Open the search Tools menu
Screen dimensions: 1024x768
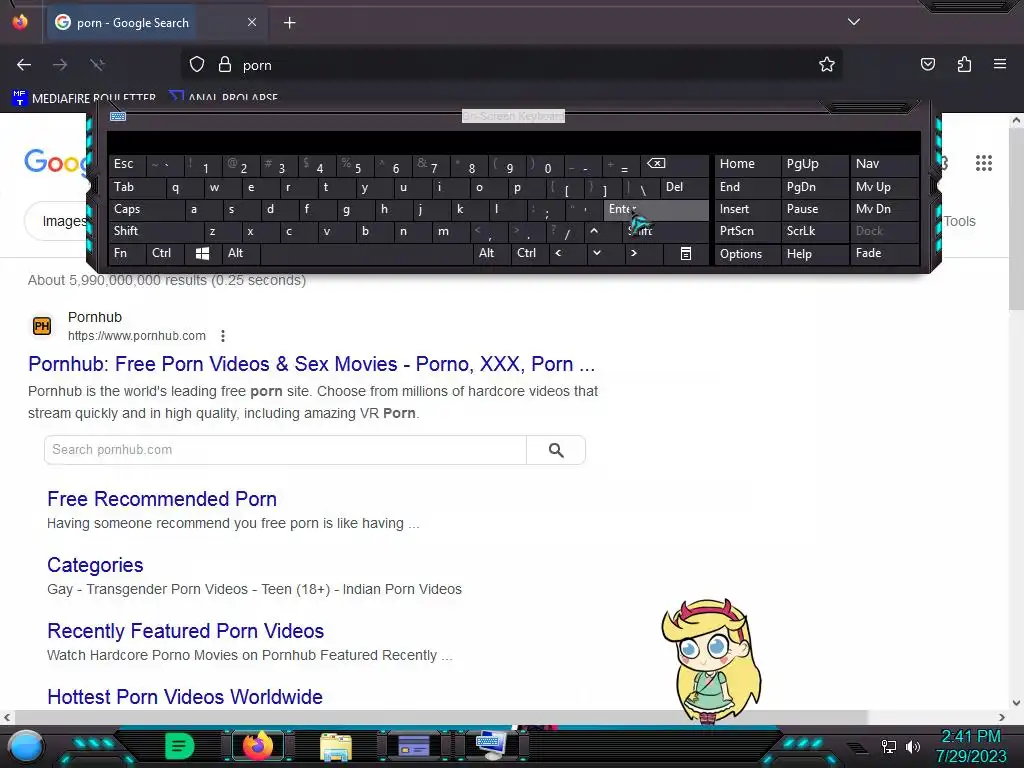(959, 221)
